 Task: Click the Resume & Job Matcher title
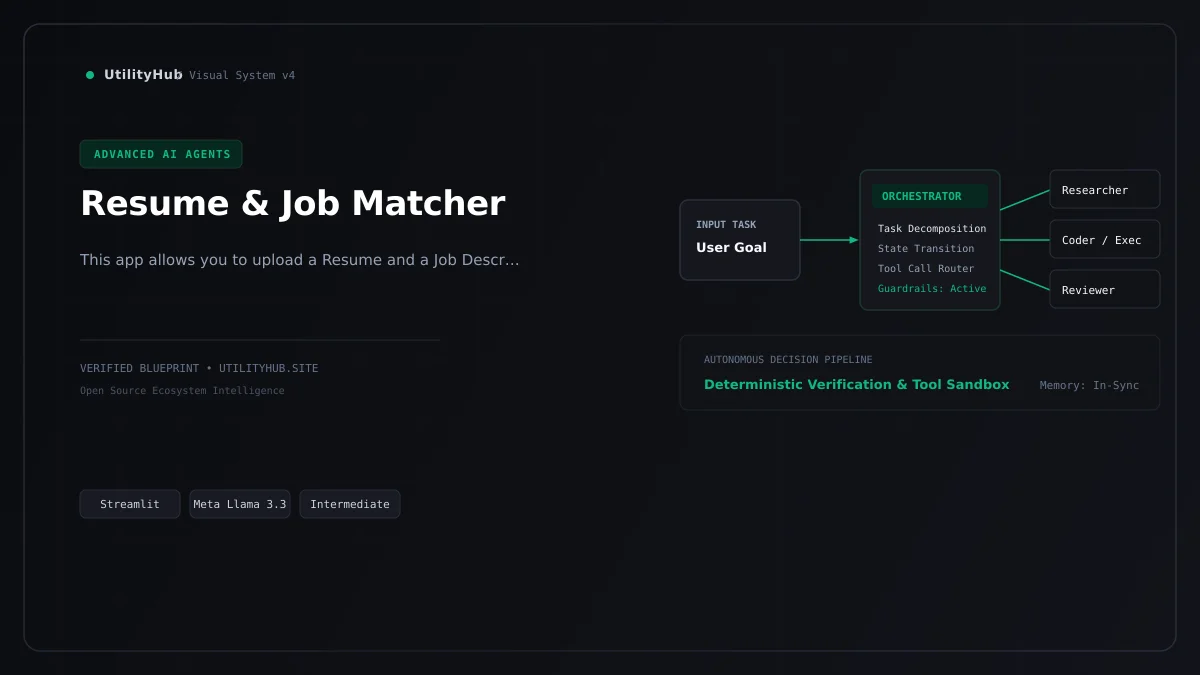pos(293,203)
